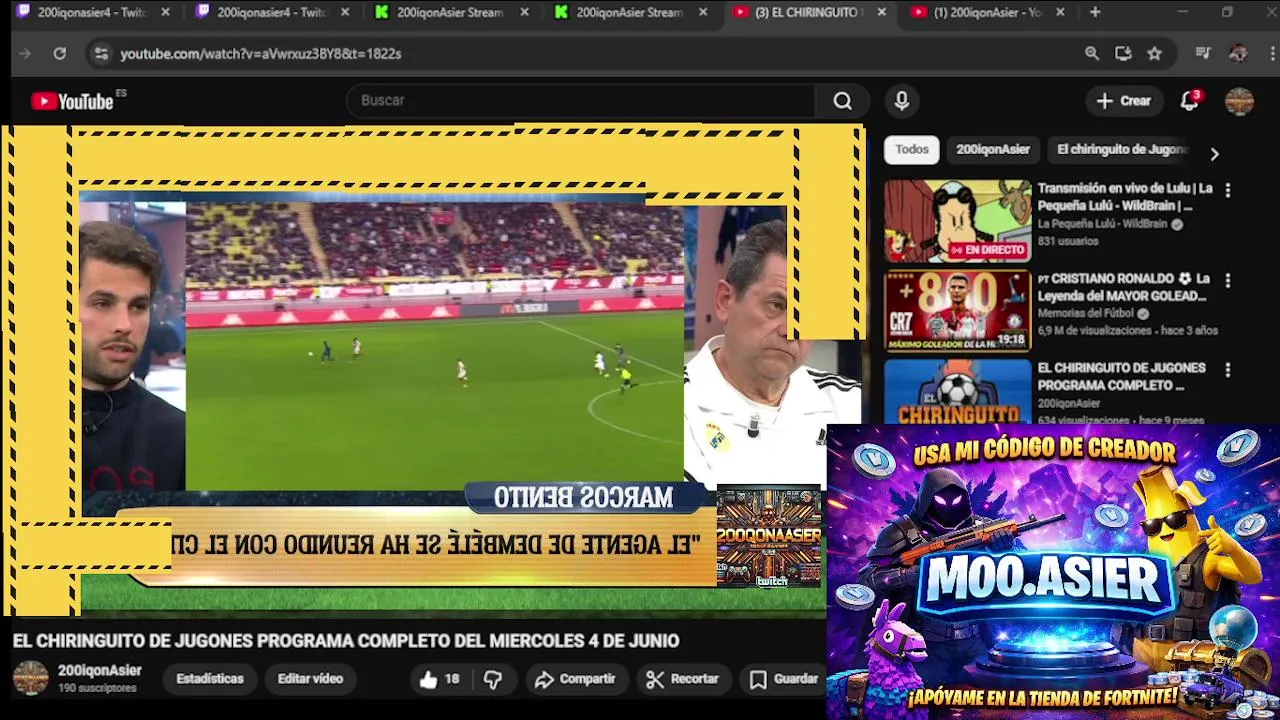The height and width of the screenshot is (720, 1280).
Task: Close the second 200iqonAsier Stream tab
Action: click(x=703, y=13)
